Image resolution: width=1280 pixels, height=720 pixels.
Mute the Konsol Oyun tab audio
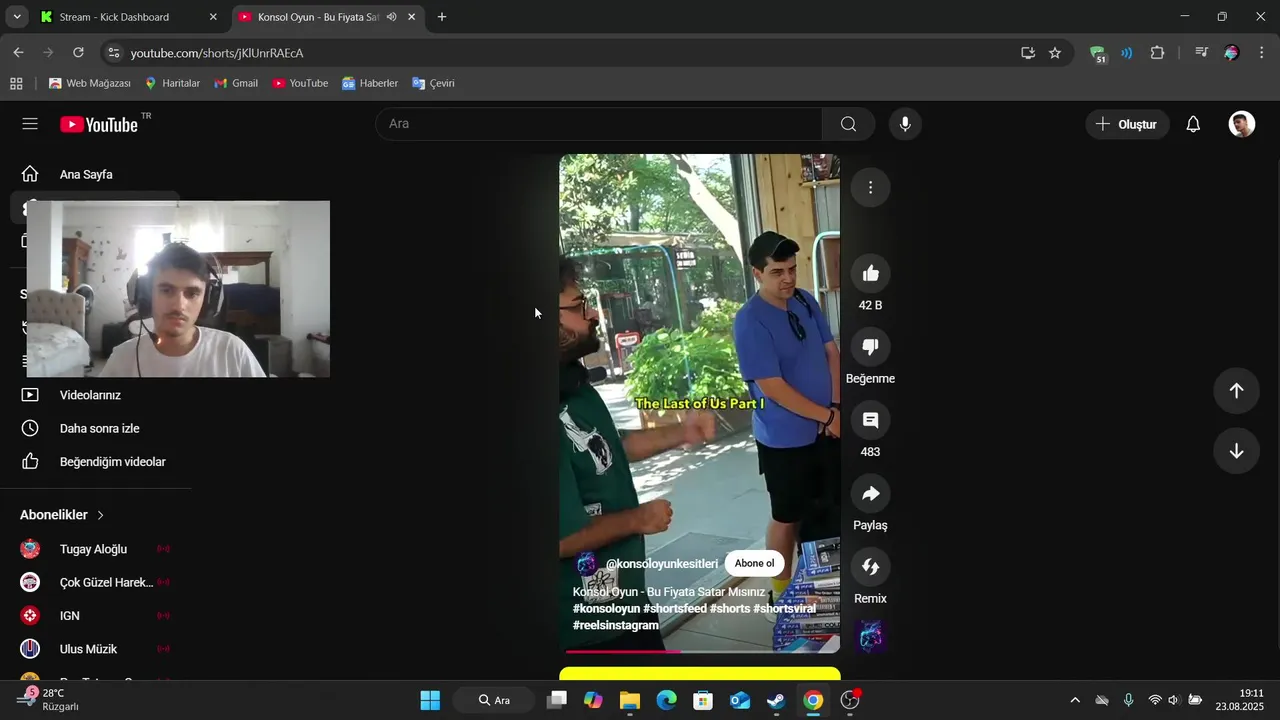point(391,17)
